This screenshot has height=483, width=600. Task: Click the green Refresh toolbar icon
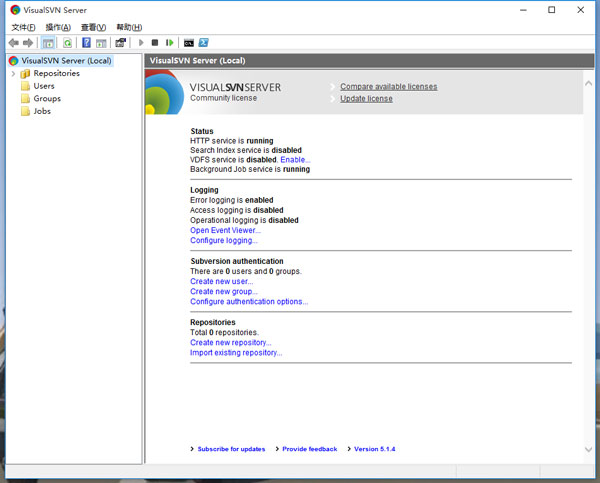pyautogui.click(x=67, y=43)
